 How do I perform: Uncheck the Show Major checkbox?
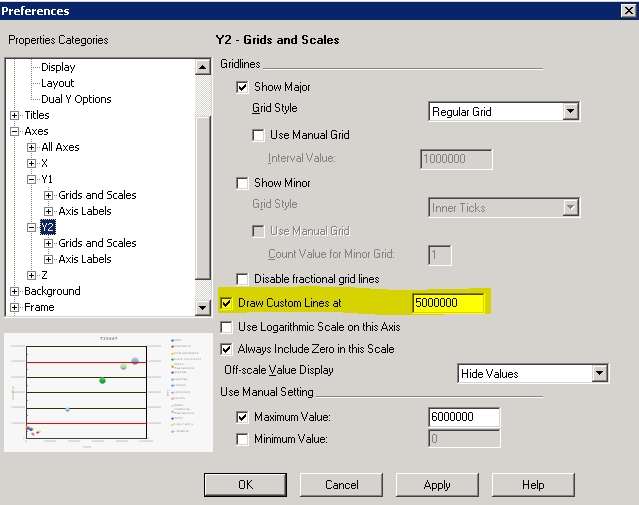(242, 87)
